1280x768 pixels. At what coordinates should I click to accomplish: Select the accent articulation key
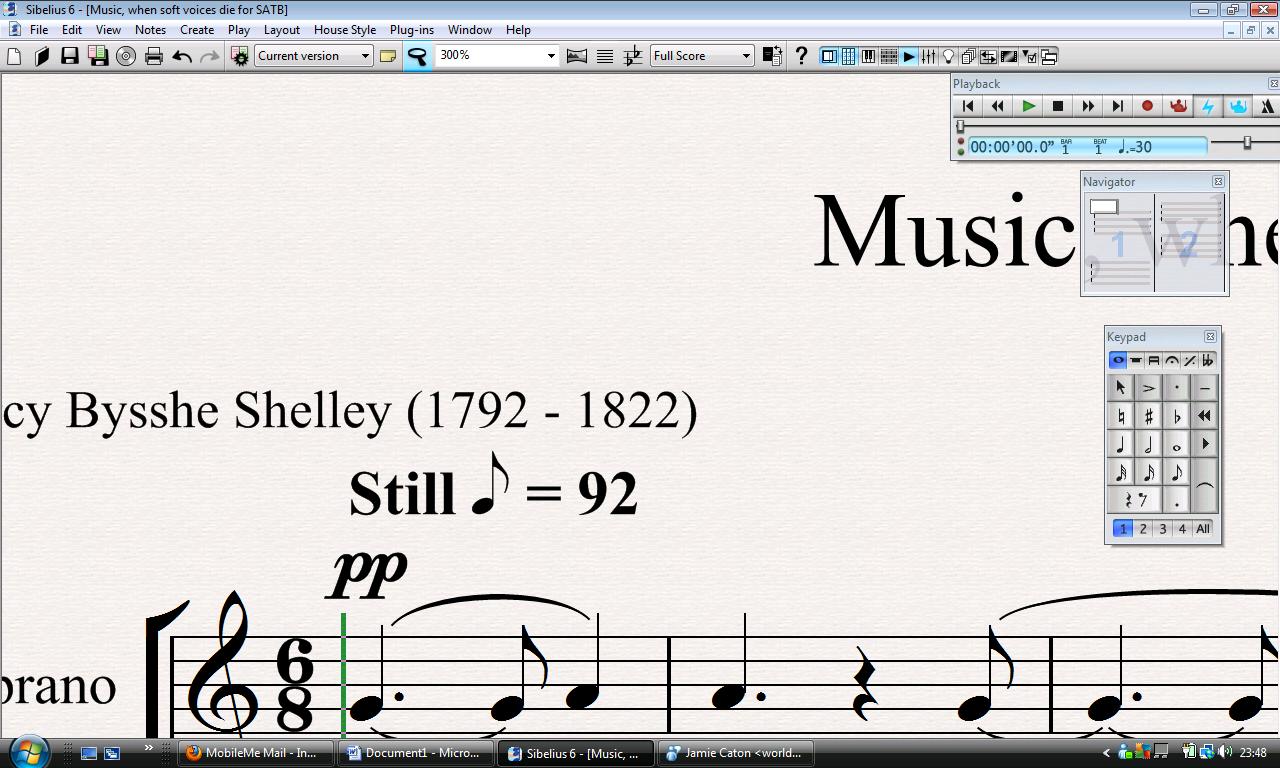pos(1148,387)
